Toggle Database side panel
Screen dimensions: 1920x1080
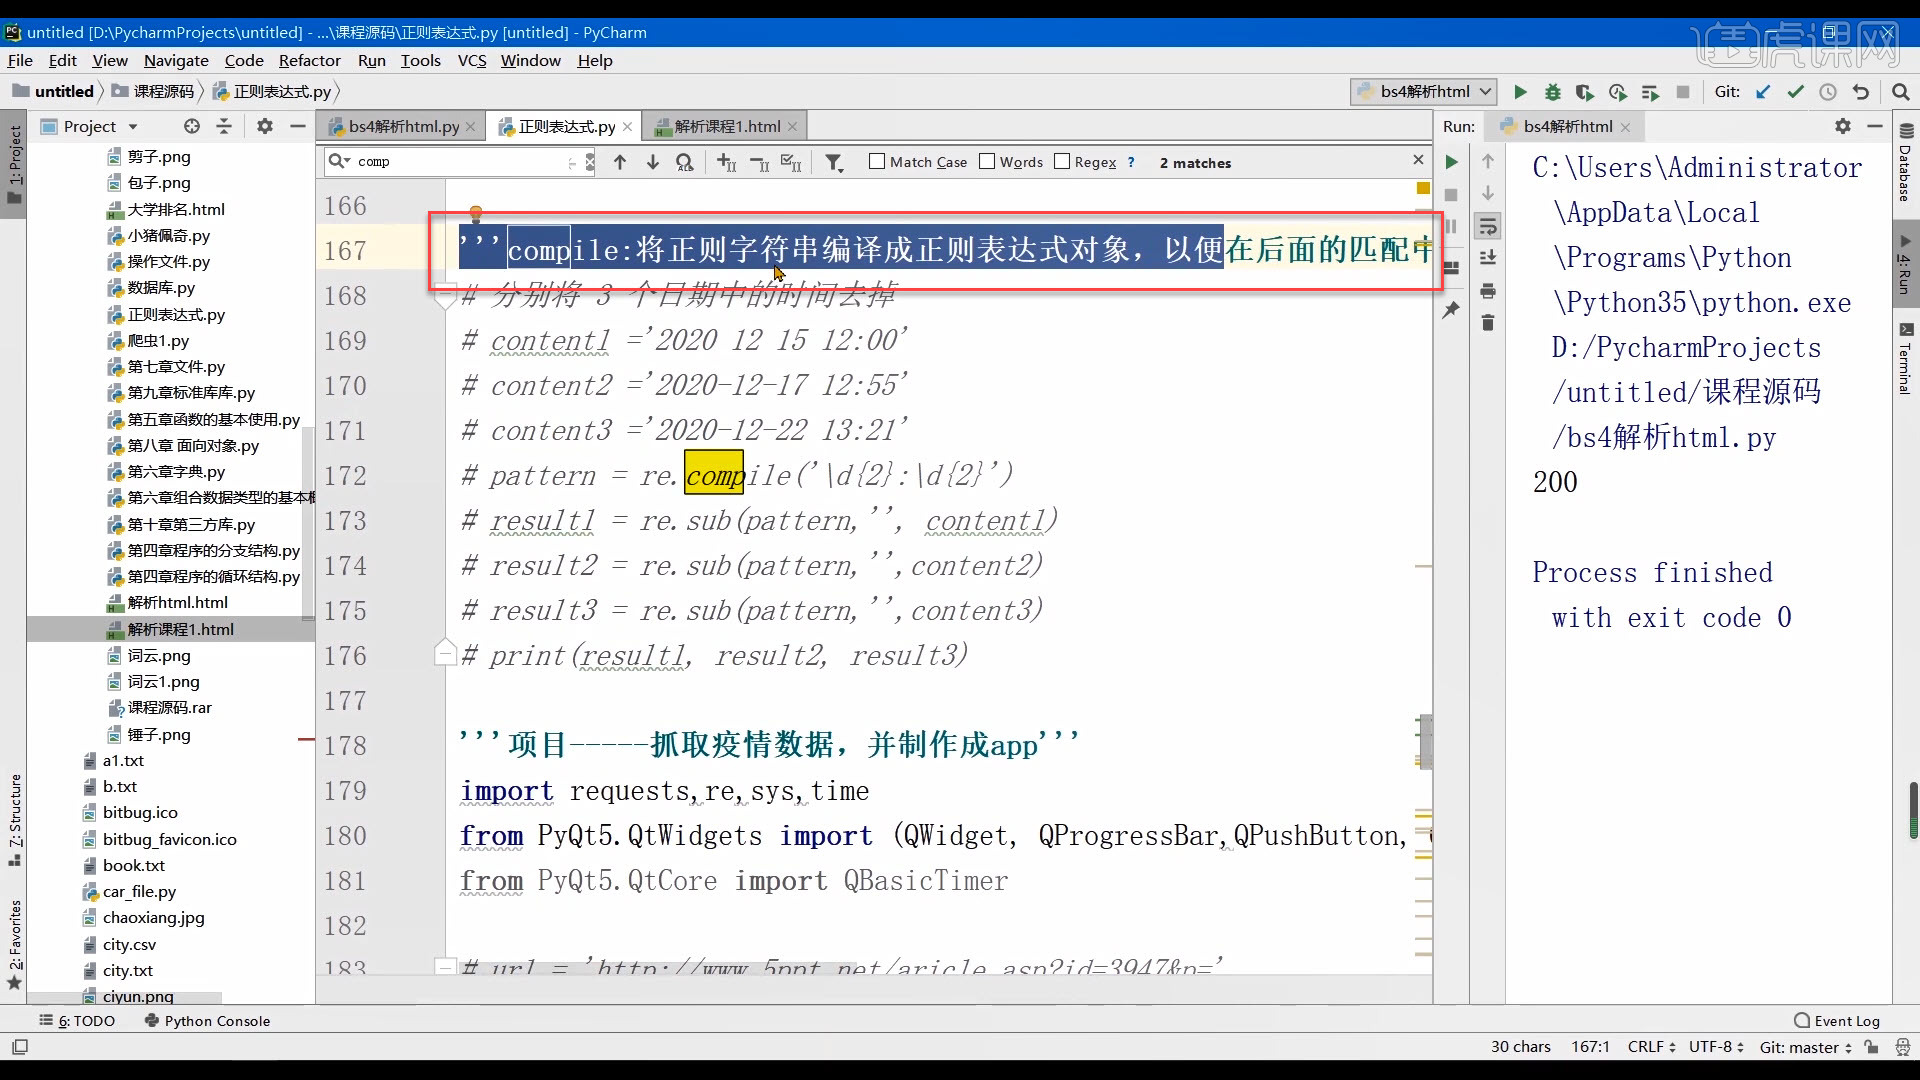click(1905, 165)
